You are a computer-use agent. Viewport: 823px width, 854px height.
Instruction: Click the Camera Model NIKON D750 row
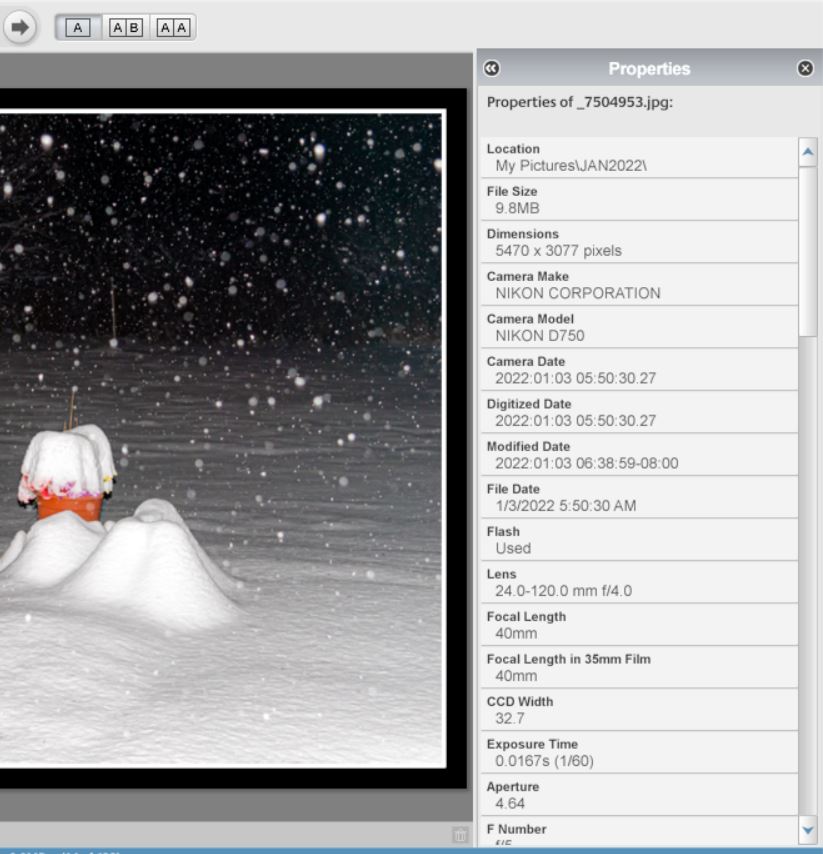[638, 327]
